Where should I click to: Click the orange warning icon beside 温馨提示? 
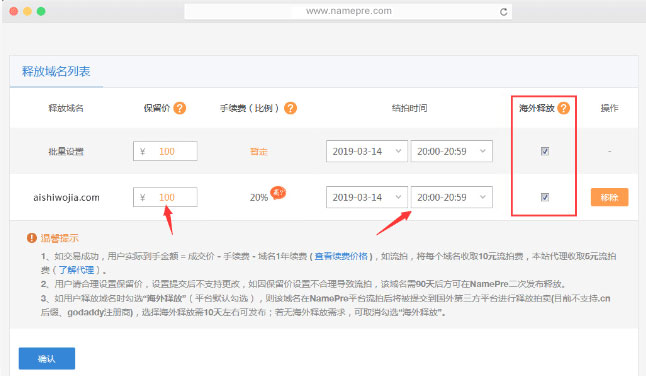point(31,238)
